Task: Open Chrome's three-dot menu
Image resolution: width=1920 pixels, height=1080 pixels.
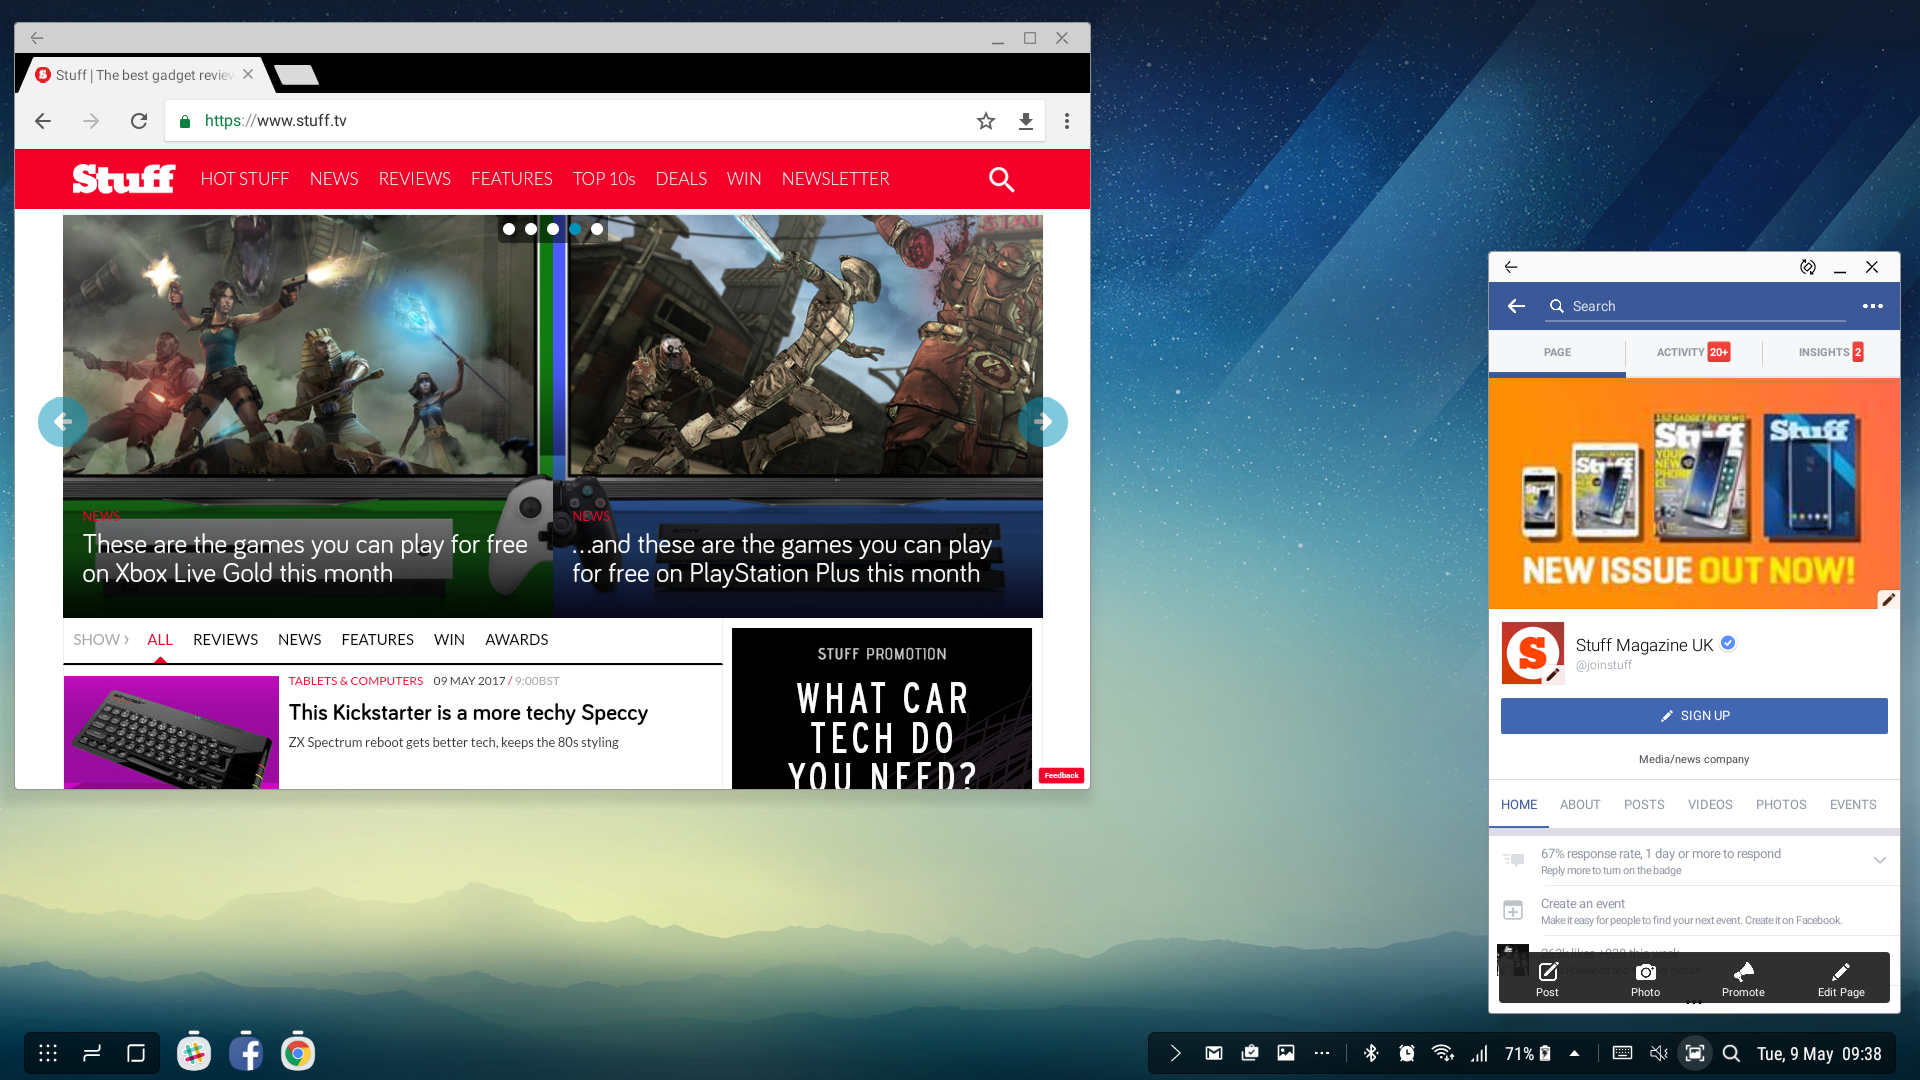Action: (x=1067, y=121)
